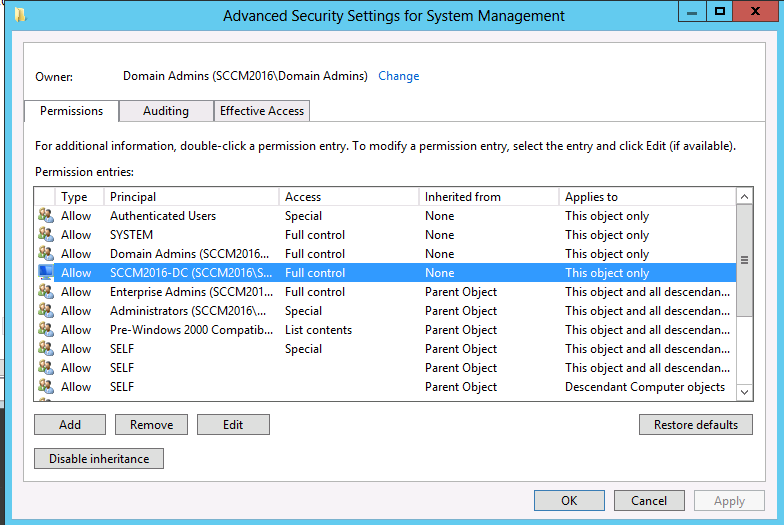784x525 pixels.
Task: Click the Change owner link
Action: [x=398, y=76]
